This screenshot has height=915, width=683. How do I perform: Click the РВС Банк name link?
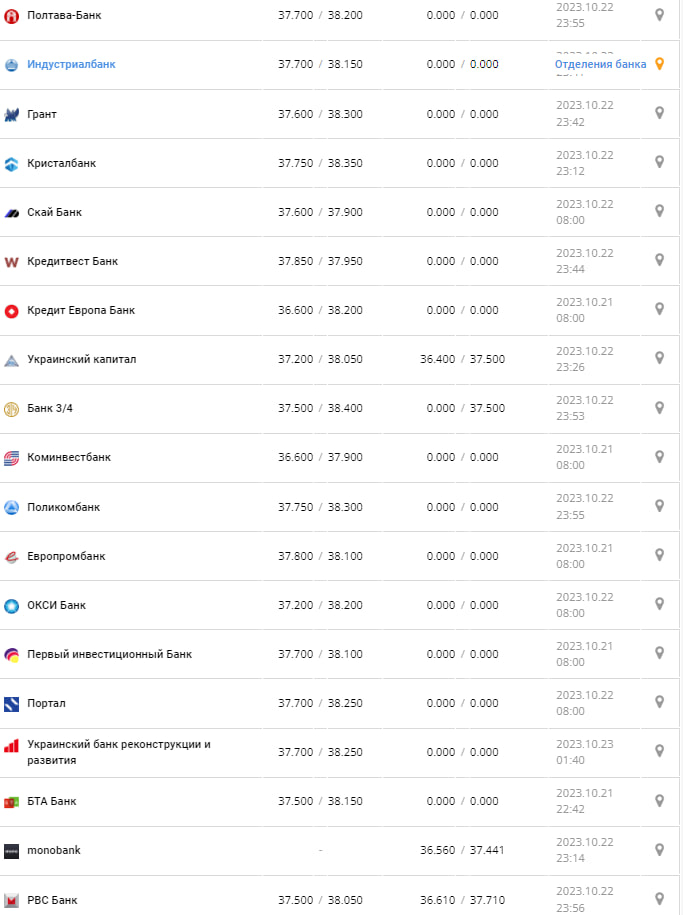(x=52, y=899)
